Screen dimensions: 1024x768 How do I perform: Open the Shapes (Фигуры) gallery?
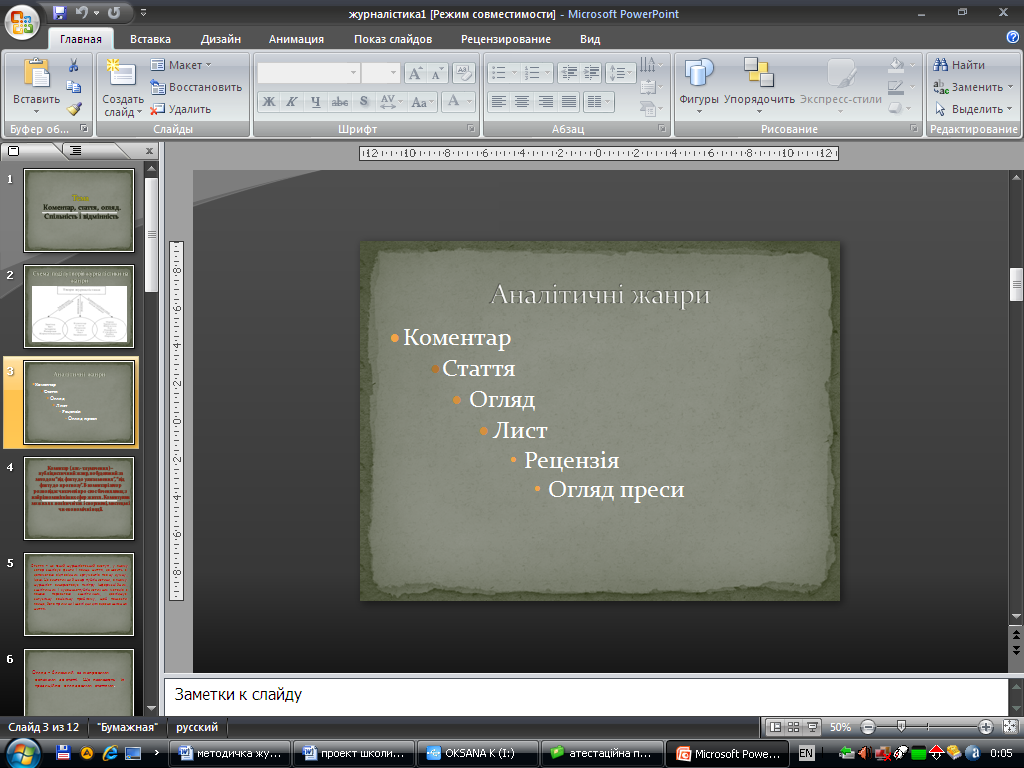tap(699, 73)
